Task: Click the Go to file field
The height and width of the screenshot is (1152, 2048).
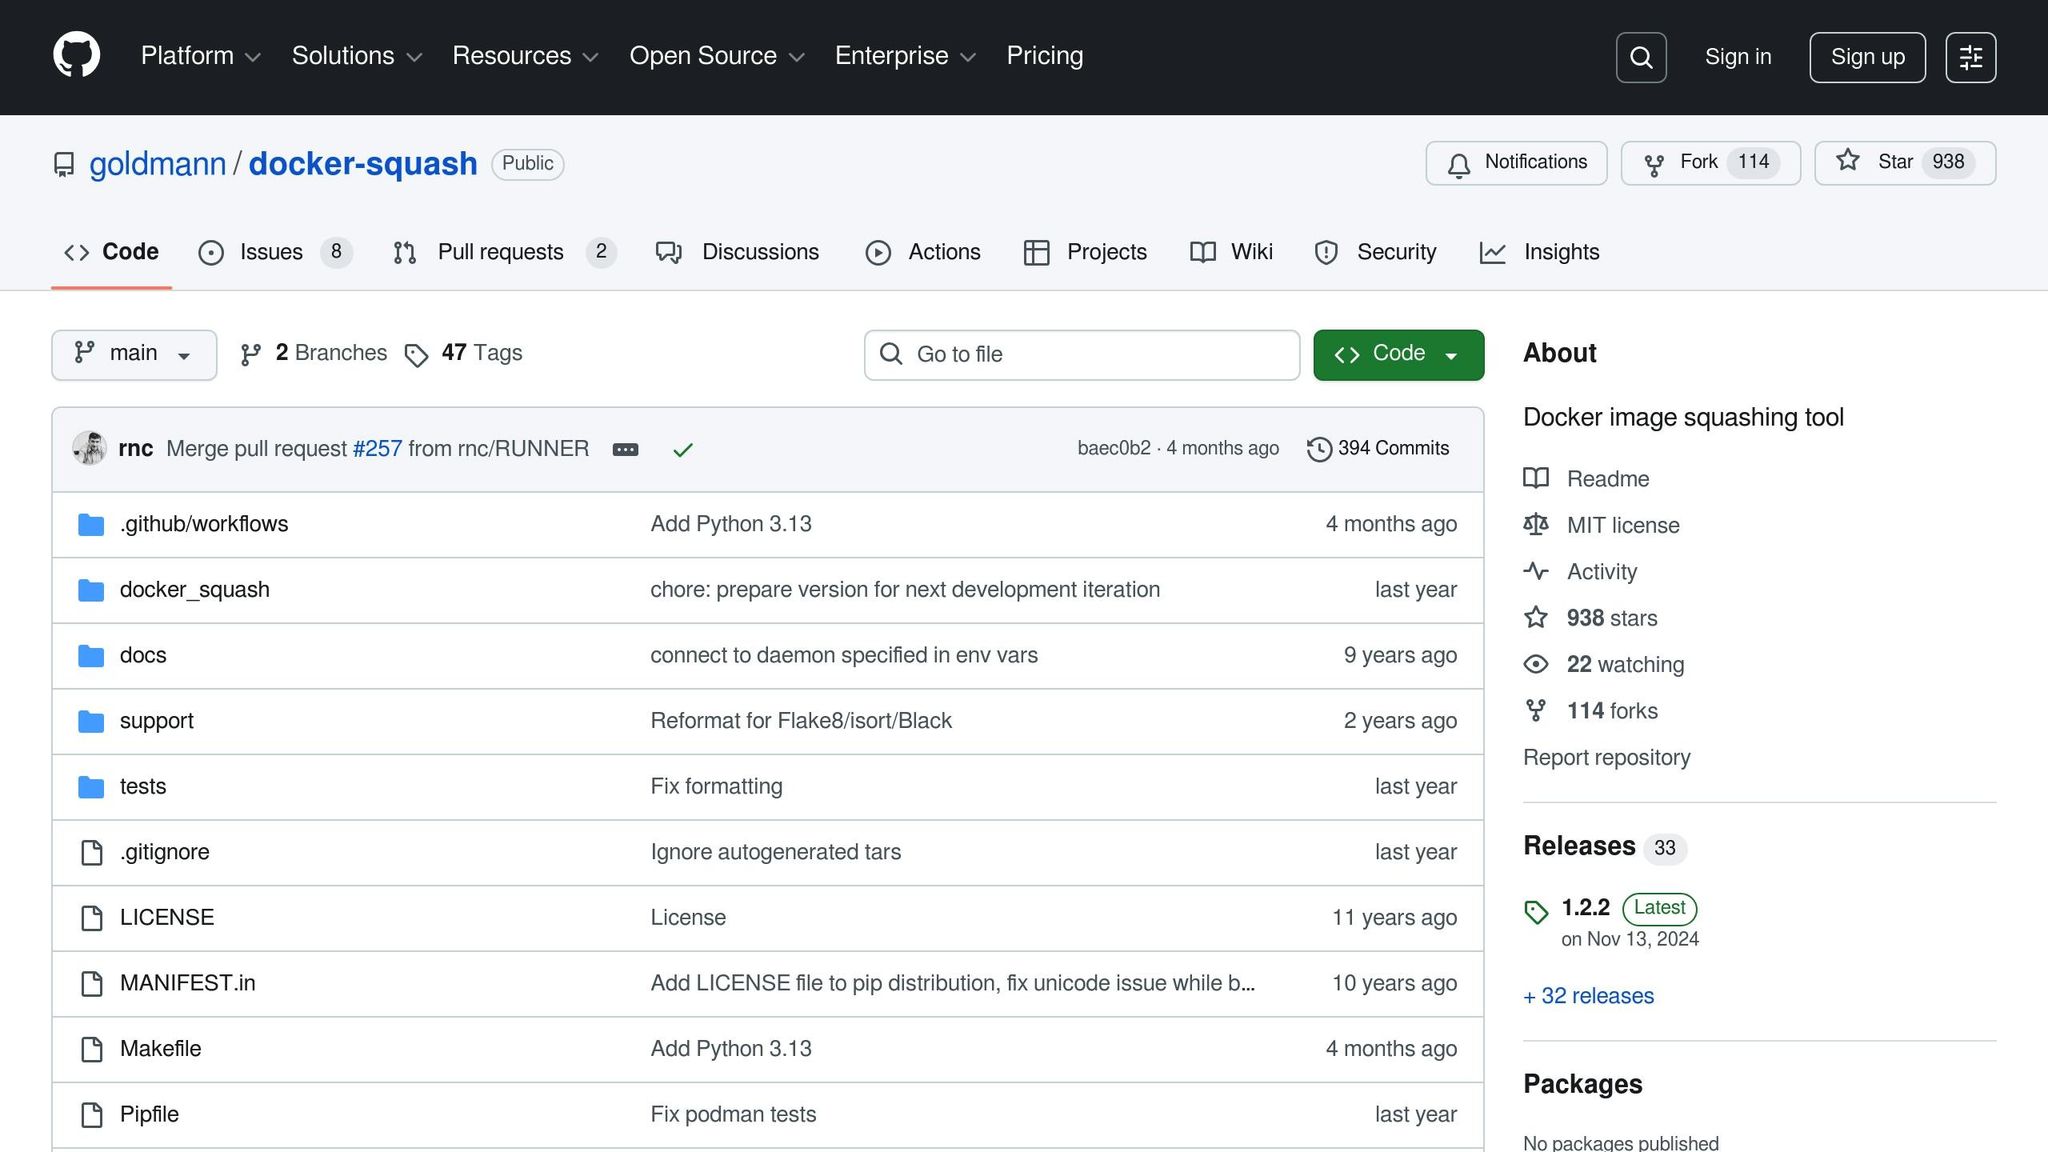Action: click(1082, 354)
